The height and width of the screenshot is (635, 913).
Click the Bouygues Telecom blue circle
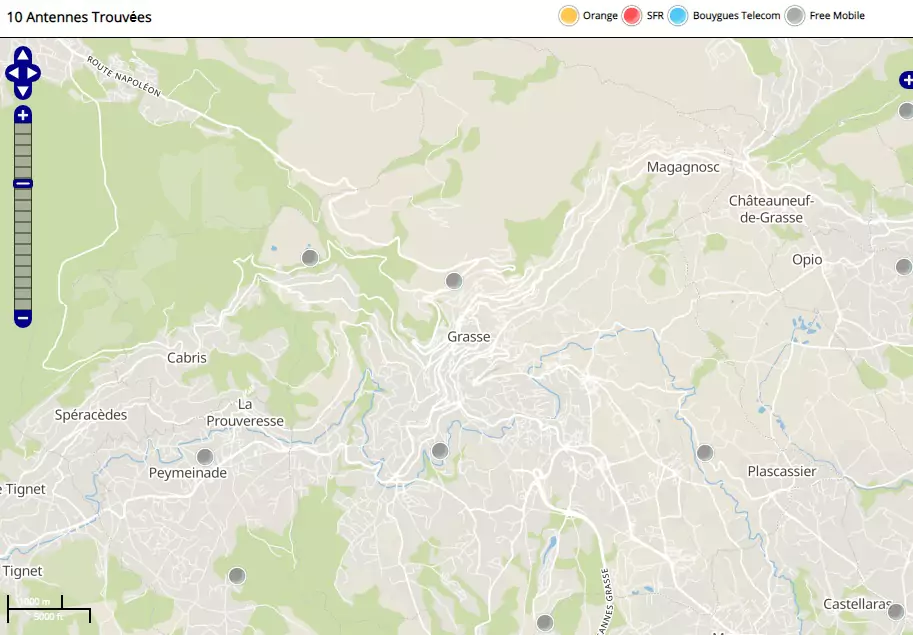[678, 16]
